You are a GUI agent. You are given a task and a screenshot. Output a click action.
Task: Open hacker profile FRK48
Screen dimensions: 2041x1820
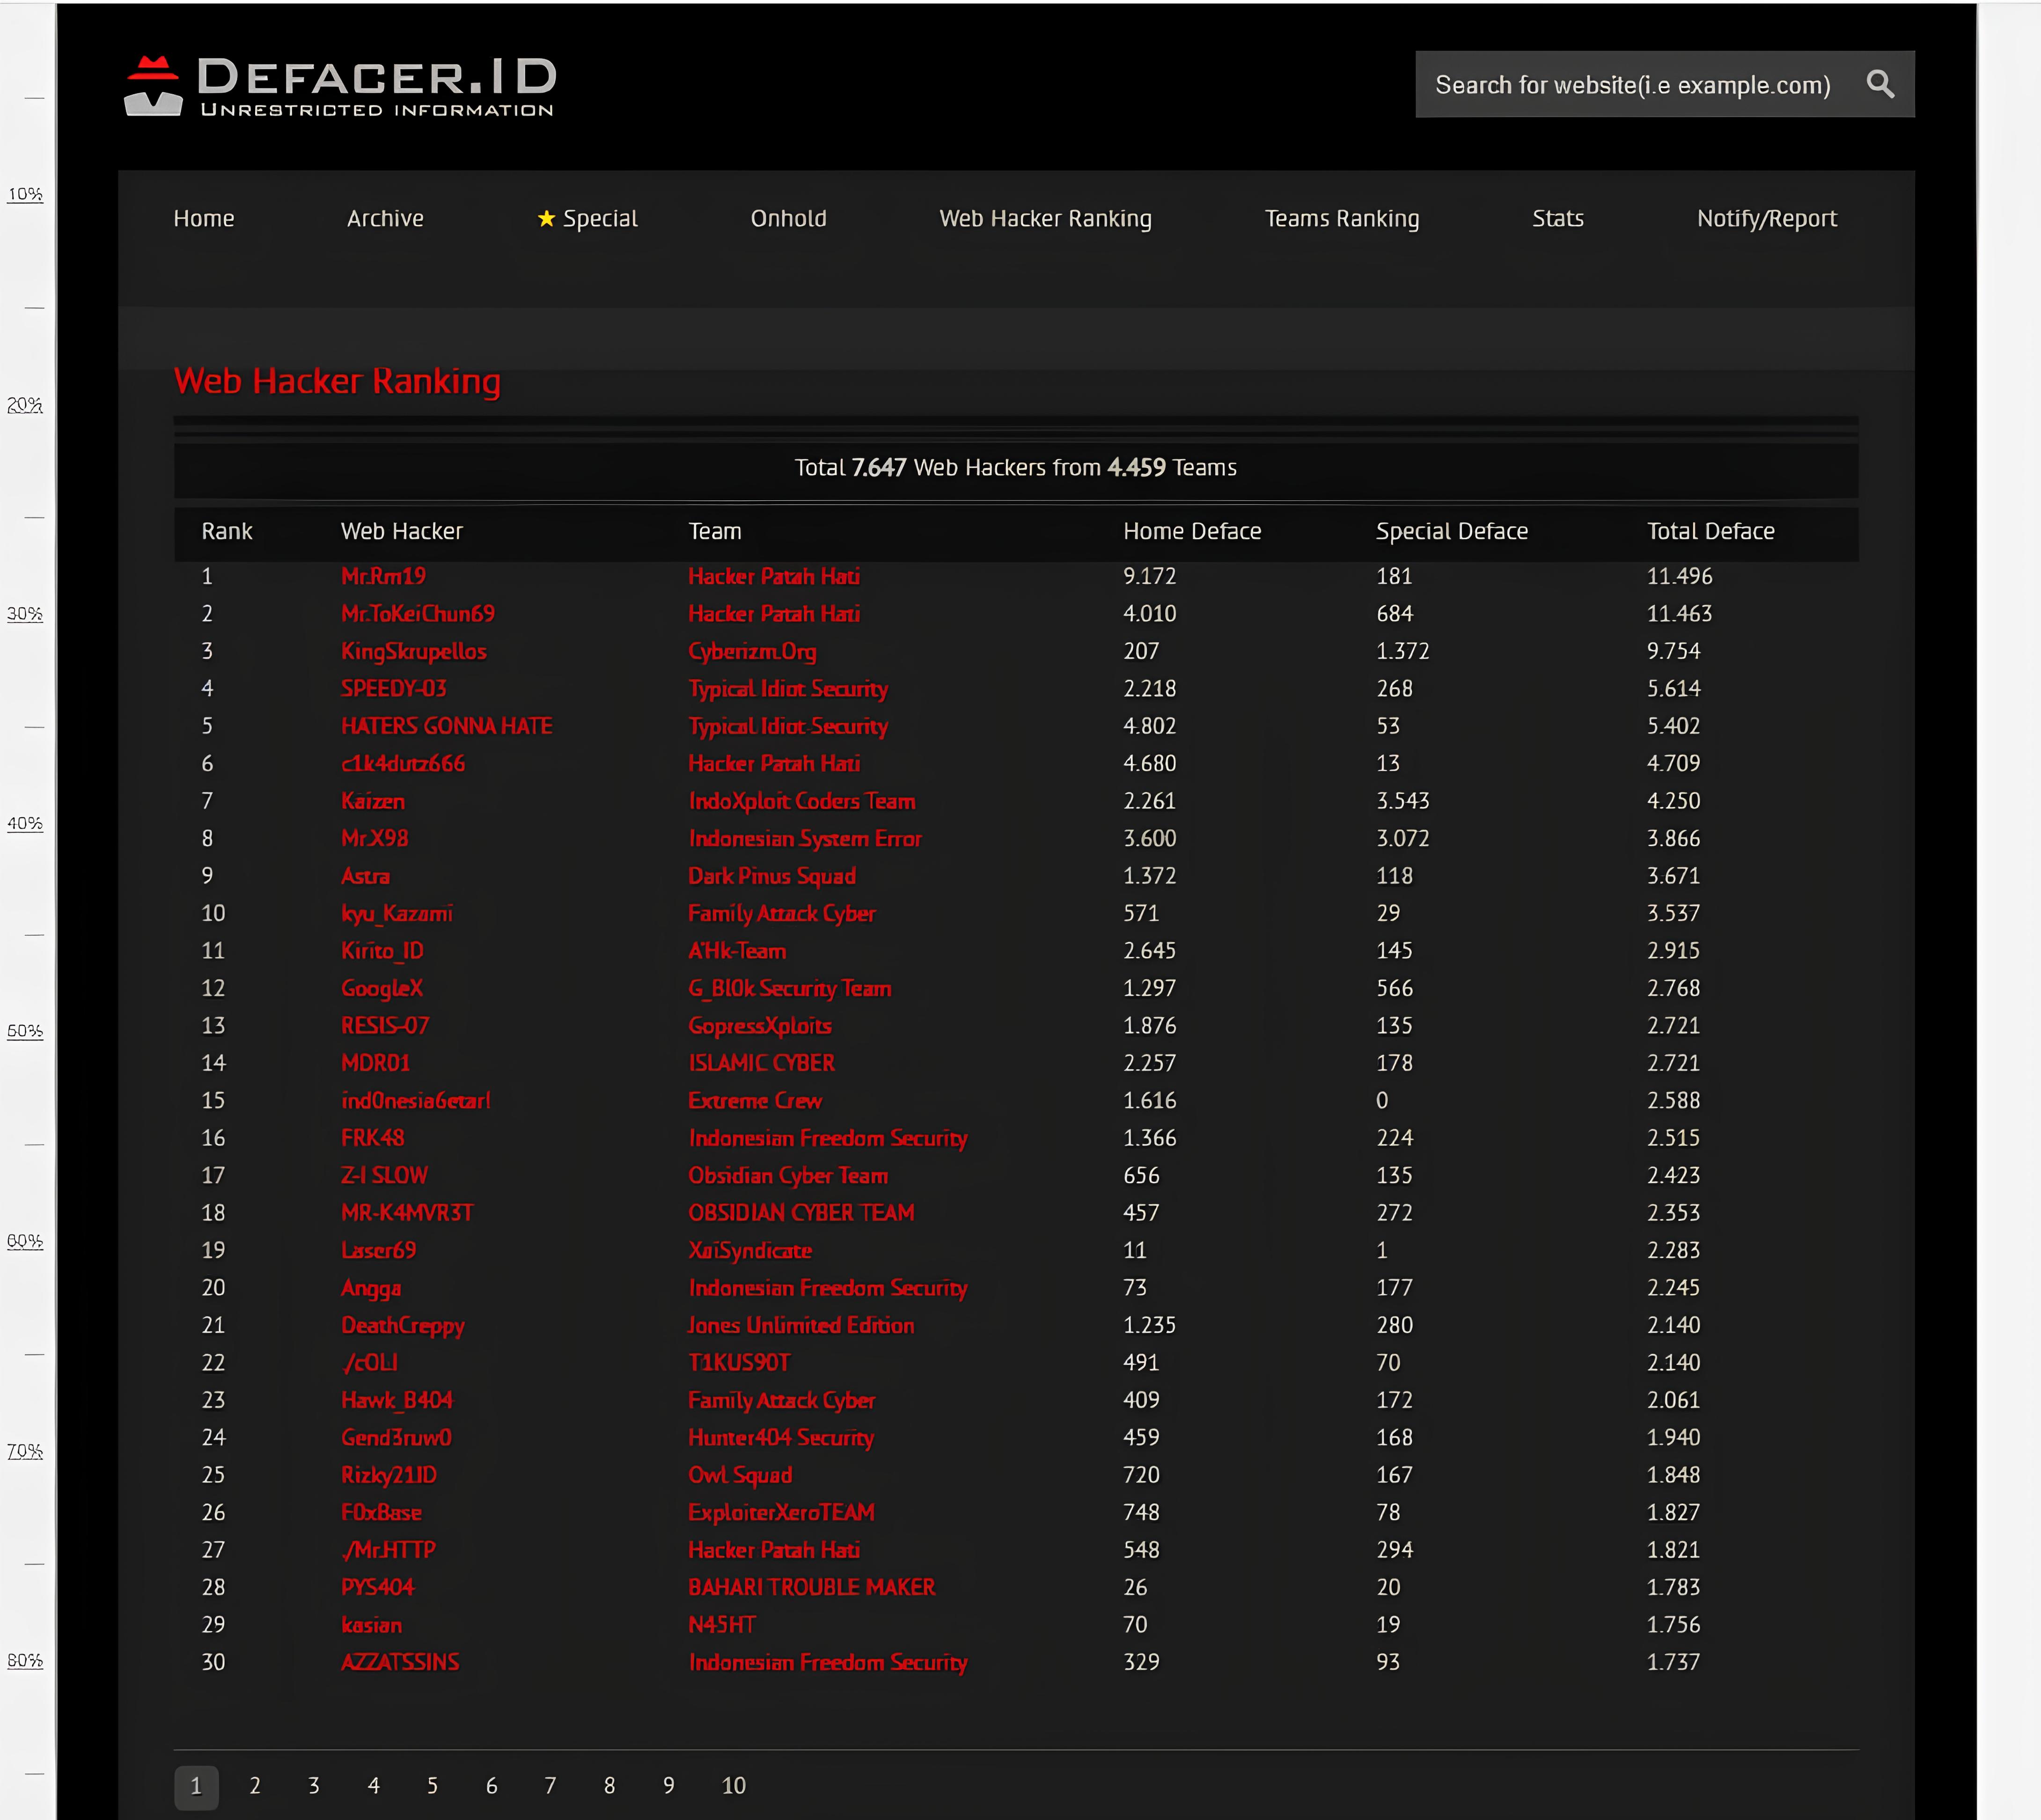[372, 1138]
